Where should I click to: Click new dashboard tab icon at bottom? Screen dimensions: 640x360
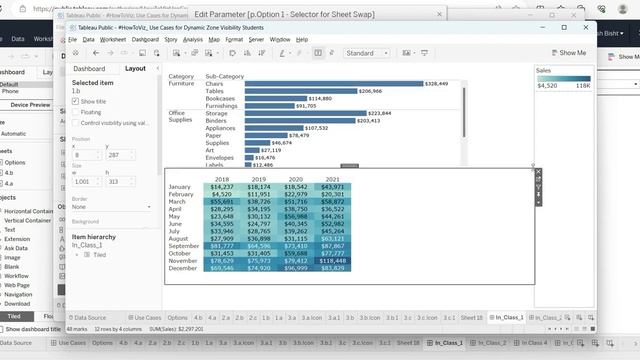pos(579,318)
